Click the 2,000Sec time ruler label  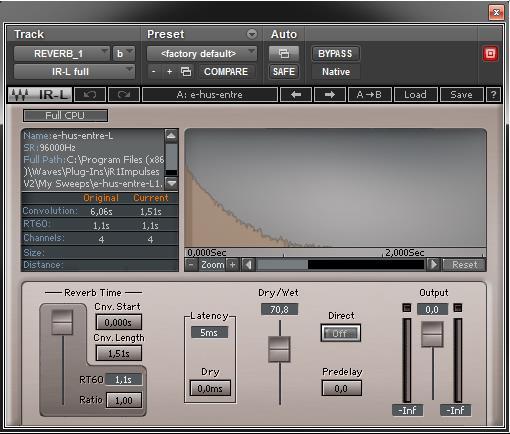[x=405, y=252]
